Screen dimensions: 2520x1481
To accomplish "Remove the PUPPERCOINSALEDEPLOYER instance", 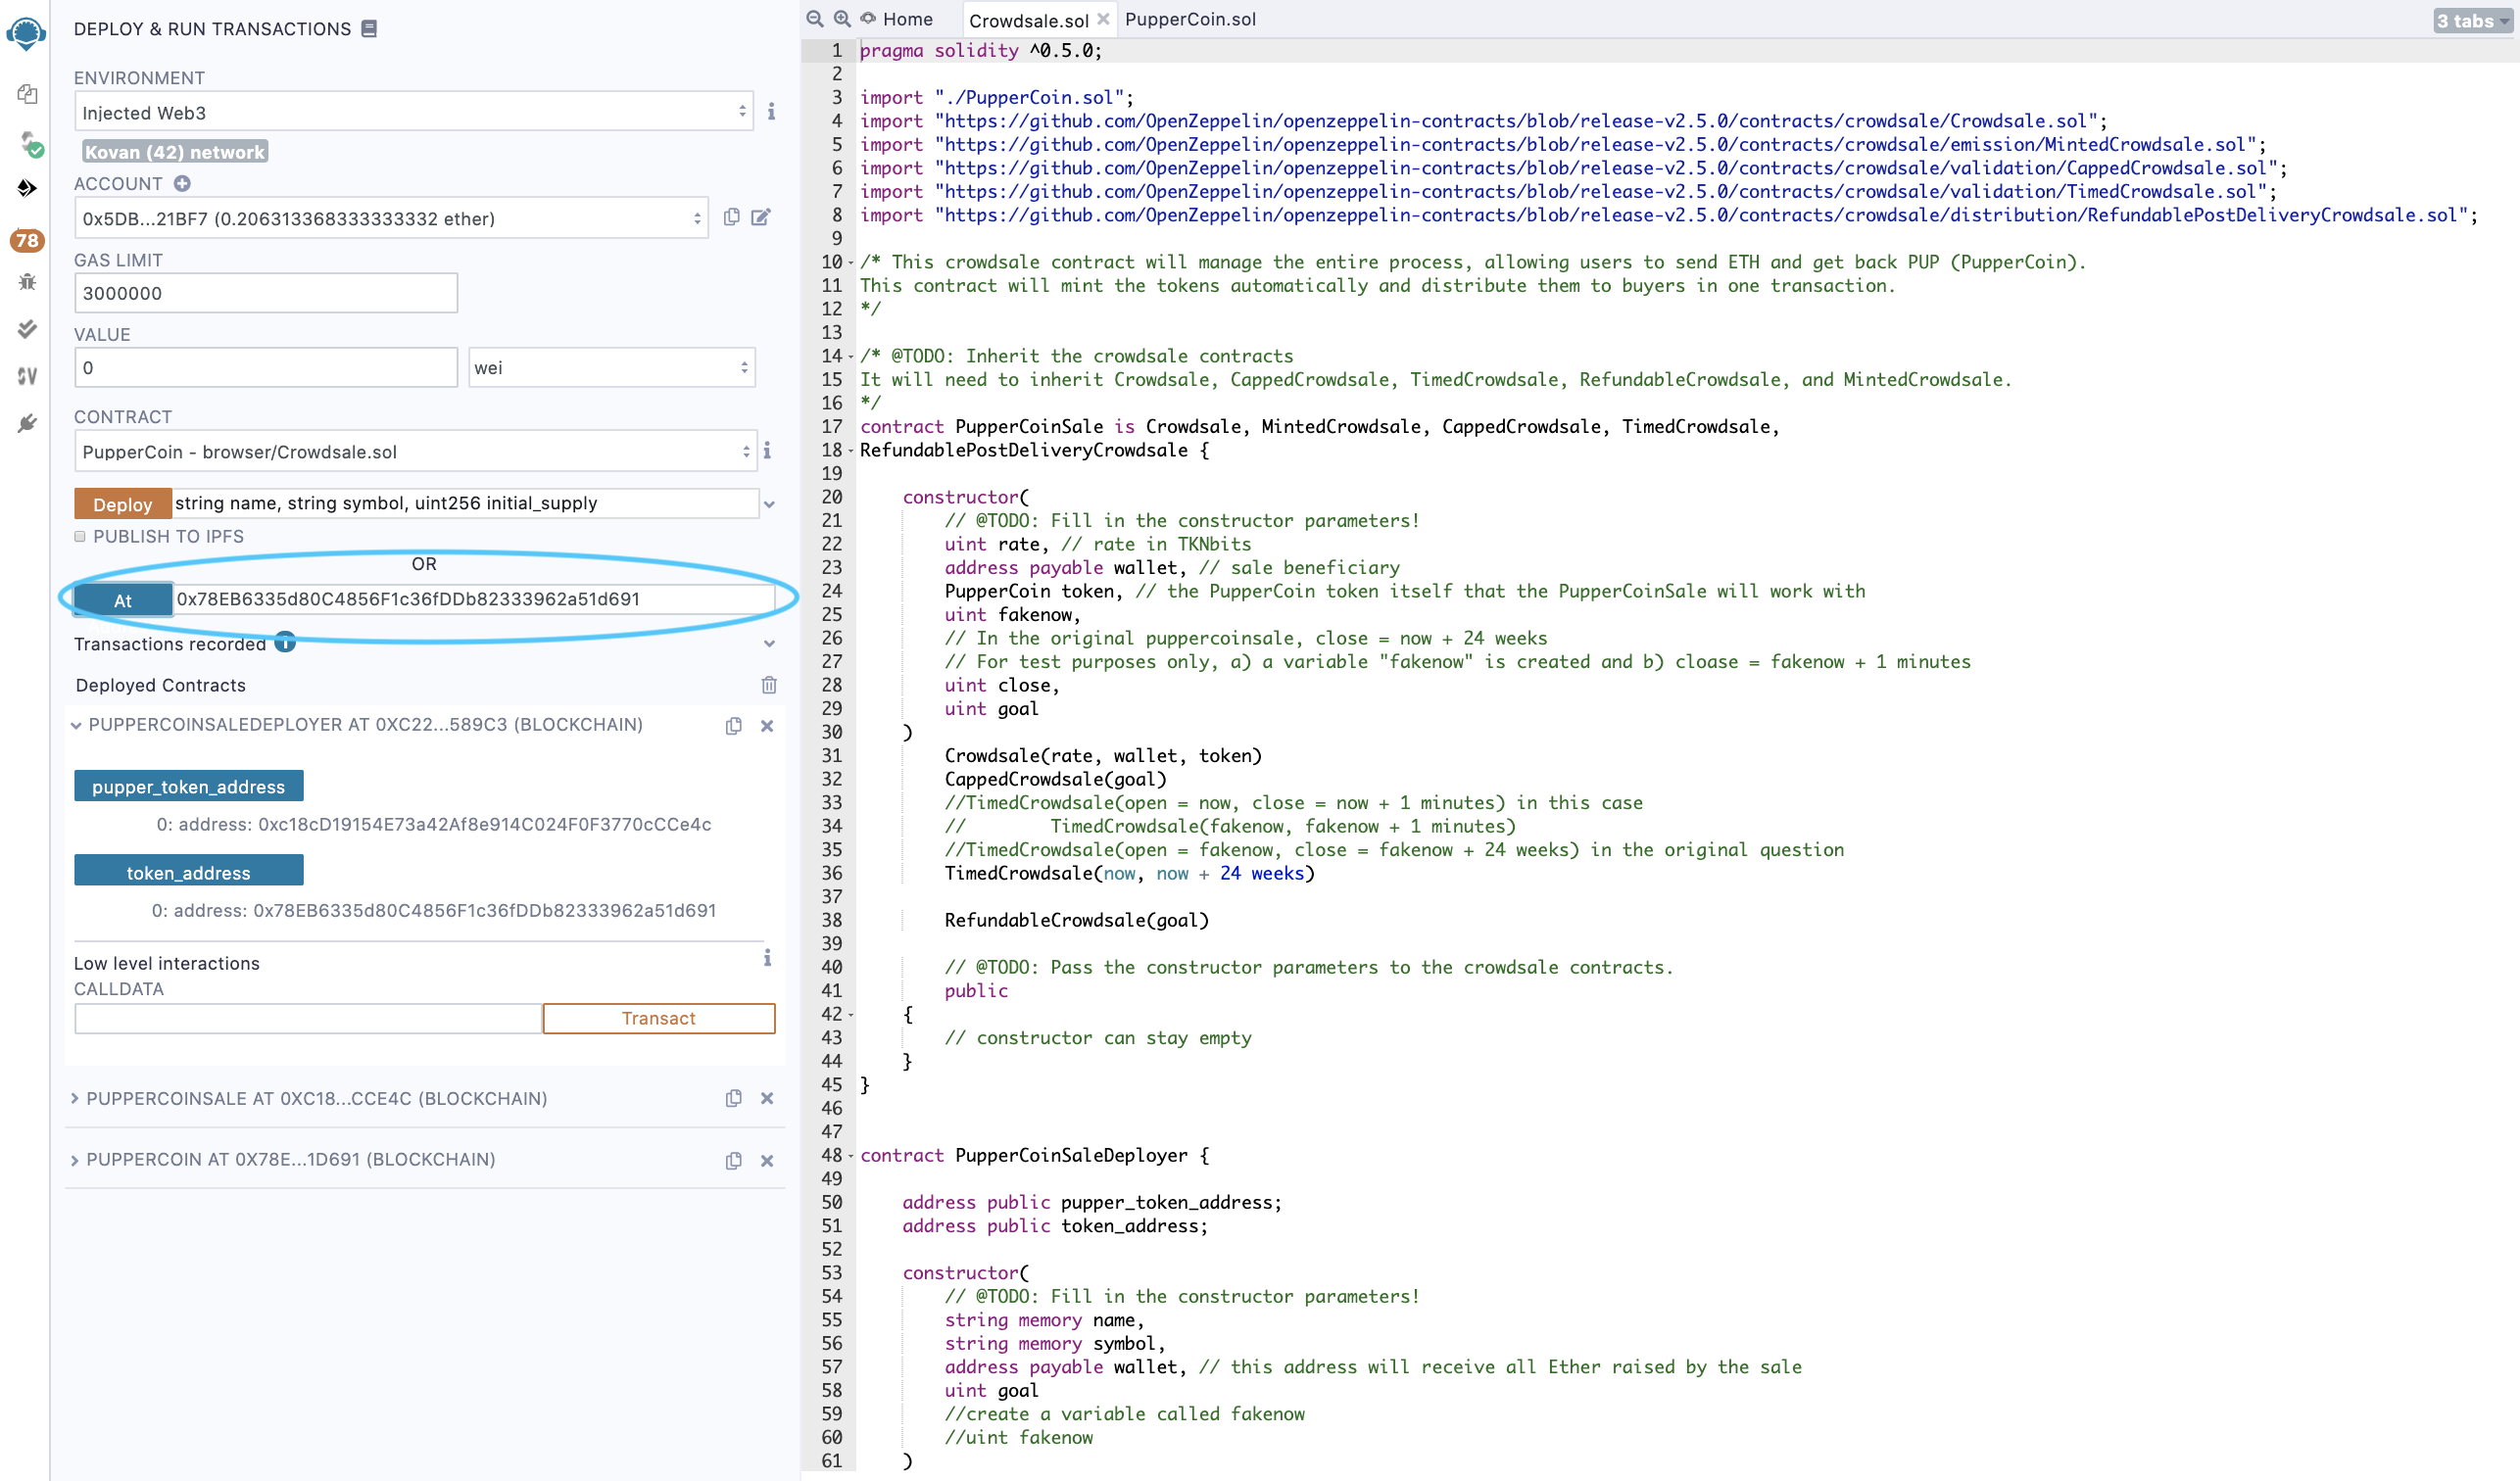I will tap(767, 726).
